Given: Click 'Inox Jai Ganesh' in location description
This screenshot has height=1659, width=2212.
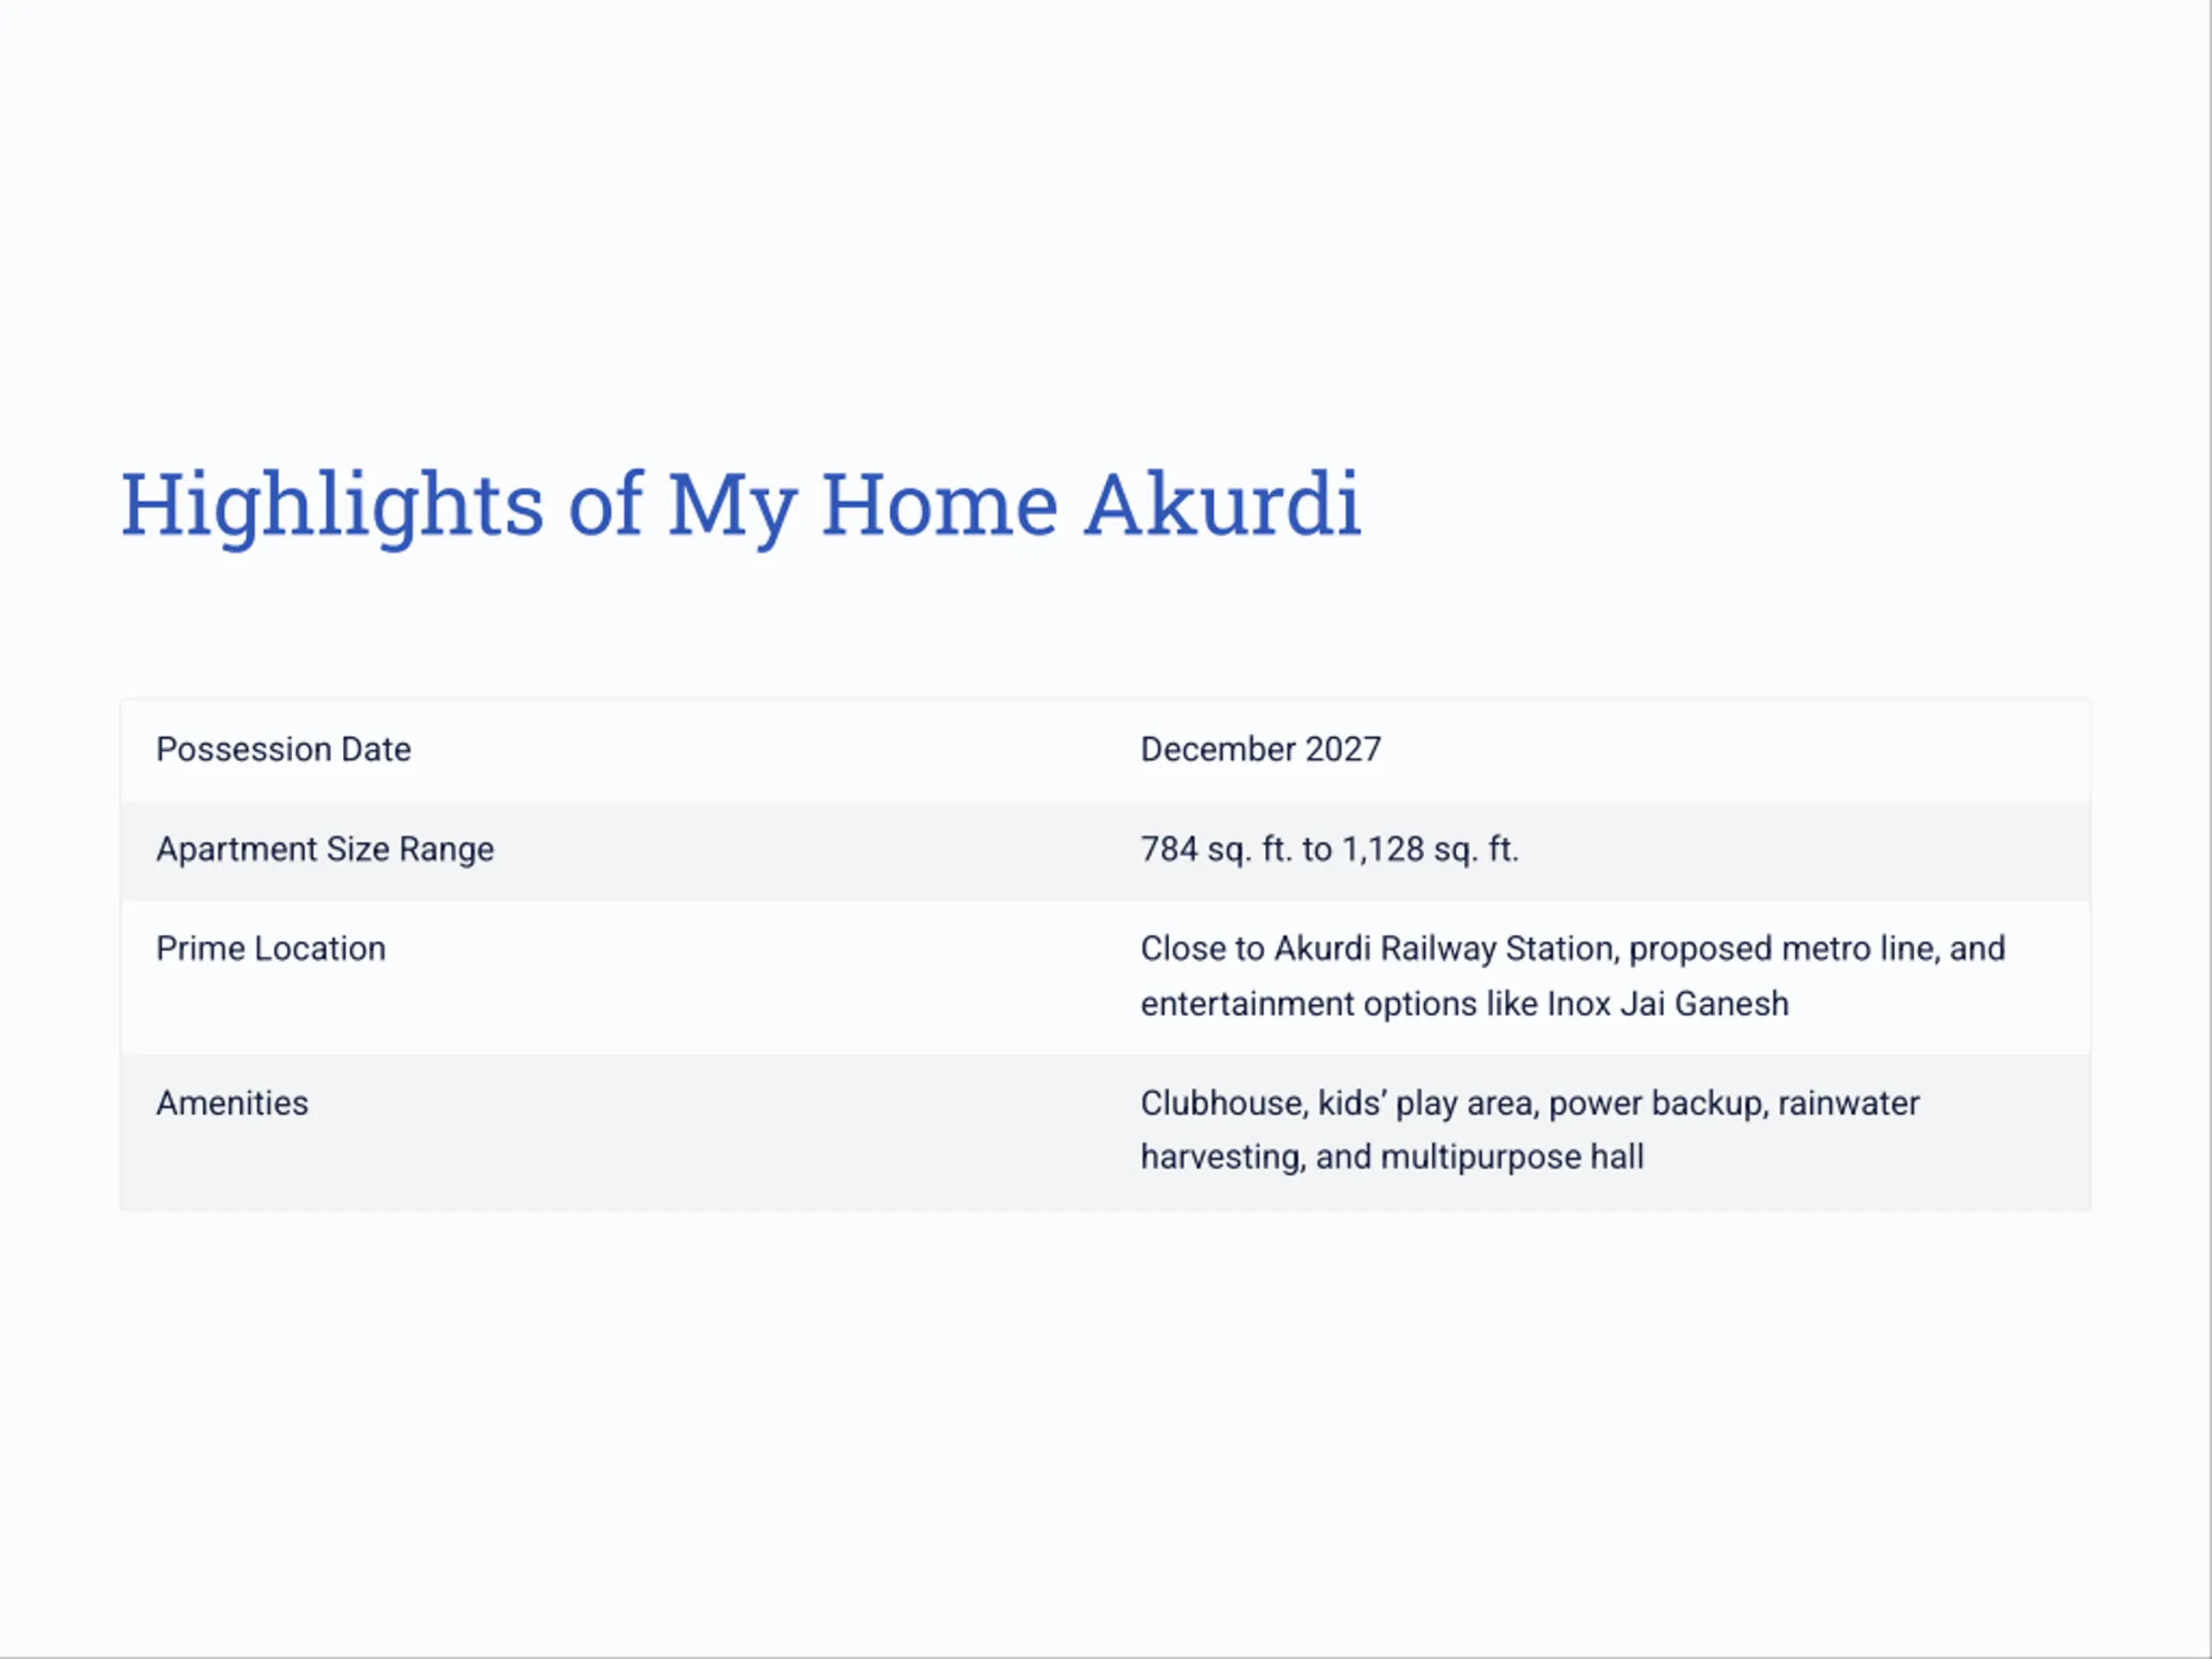Looking at the screenshot, I should point(1667,1003).
